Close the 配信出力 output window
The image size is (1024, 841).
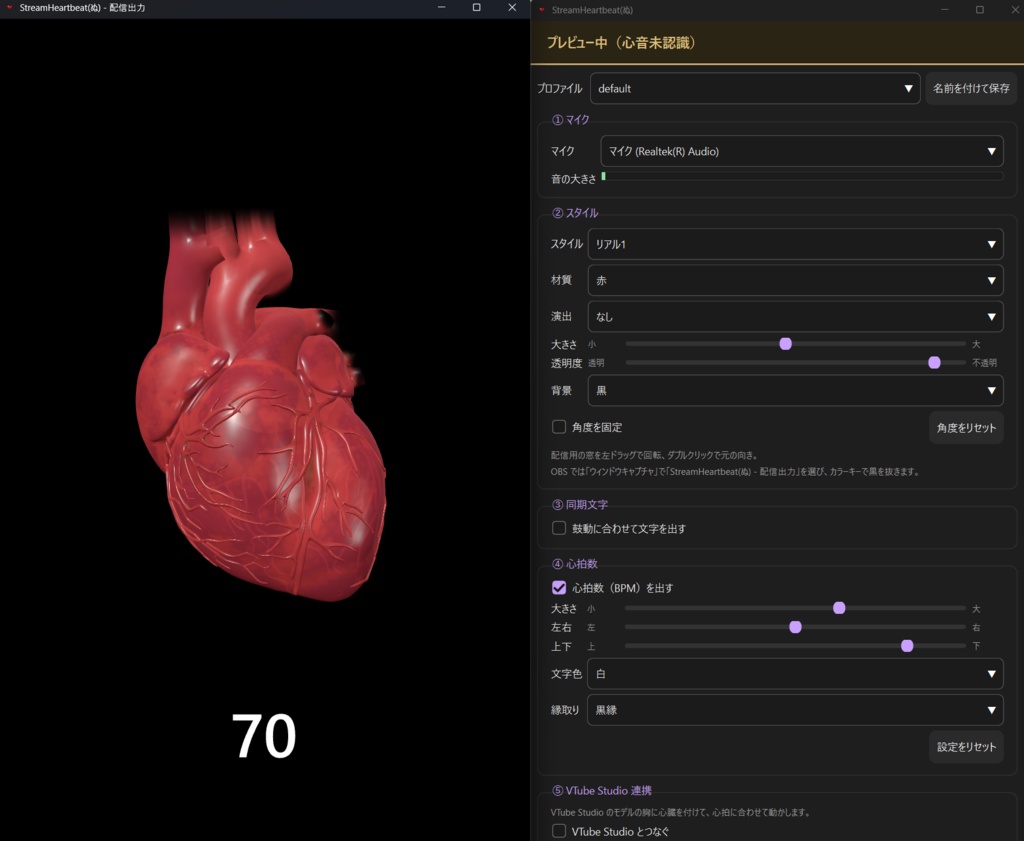pyautogui.click(x=512, y=8)
